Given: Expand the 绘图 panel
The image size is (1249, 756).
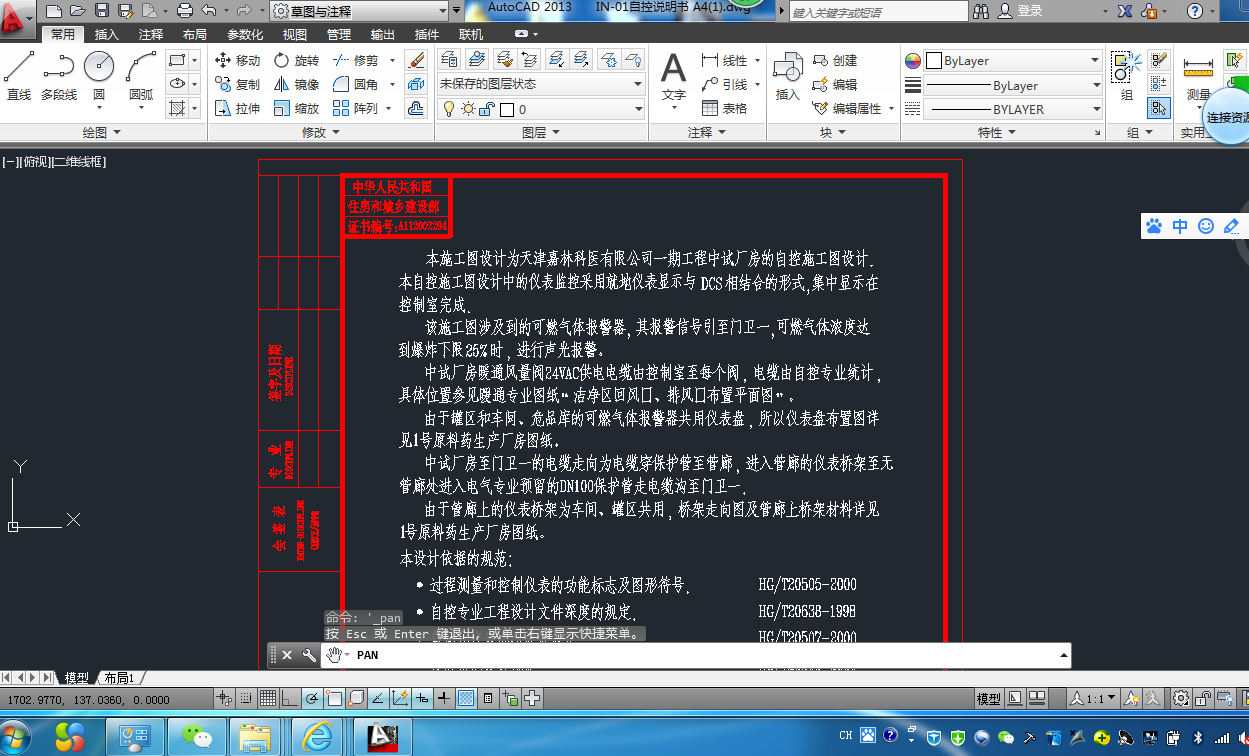Looking at the screenshot, I should [x=101, y=132].
